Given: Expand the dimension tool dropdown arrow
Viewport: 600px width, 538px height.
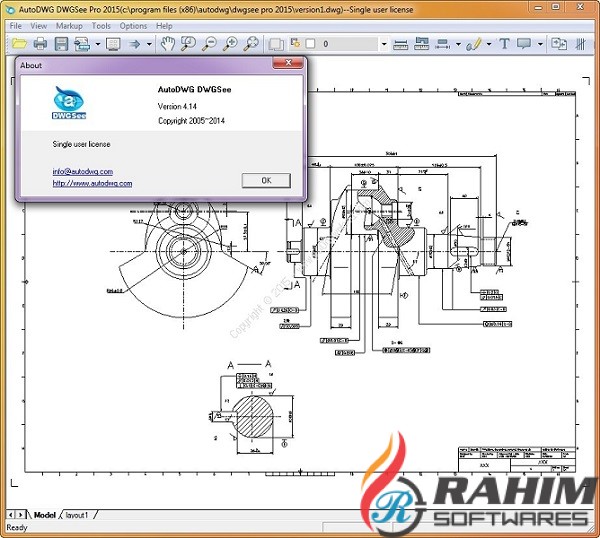Looking at the screenshot, I should [x=458, y=44].
